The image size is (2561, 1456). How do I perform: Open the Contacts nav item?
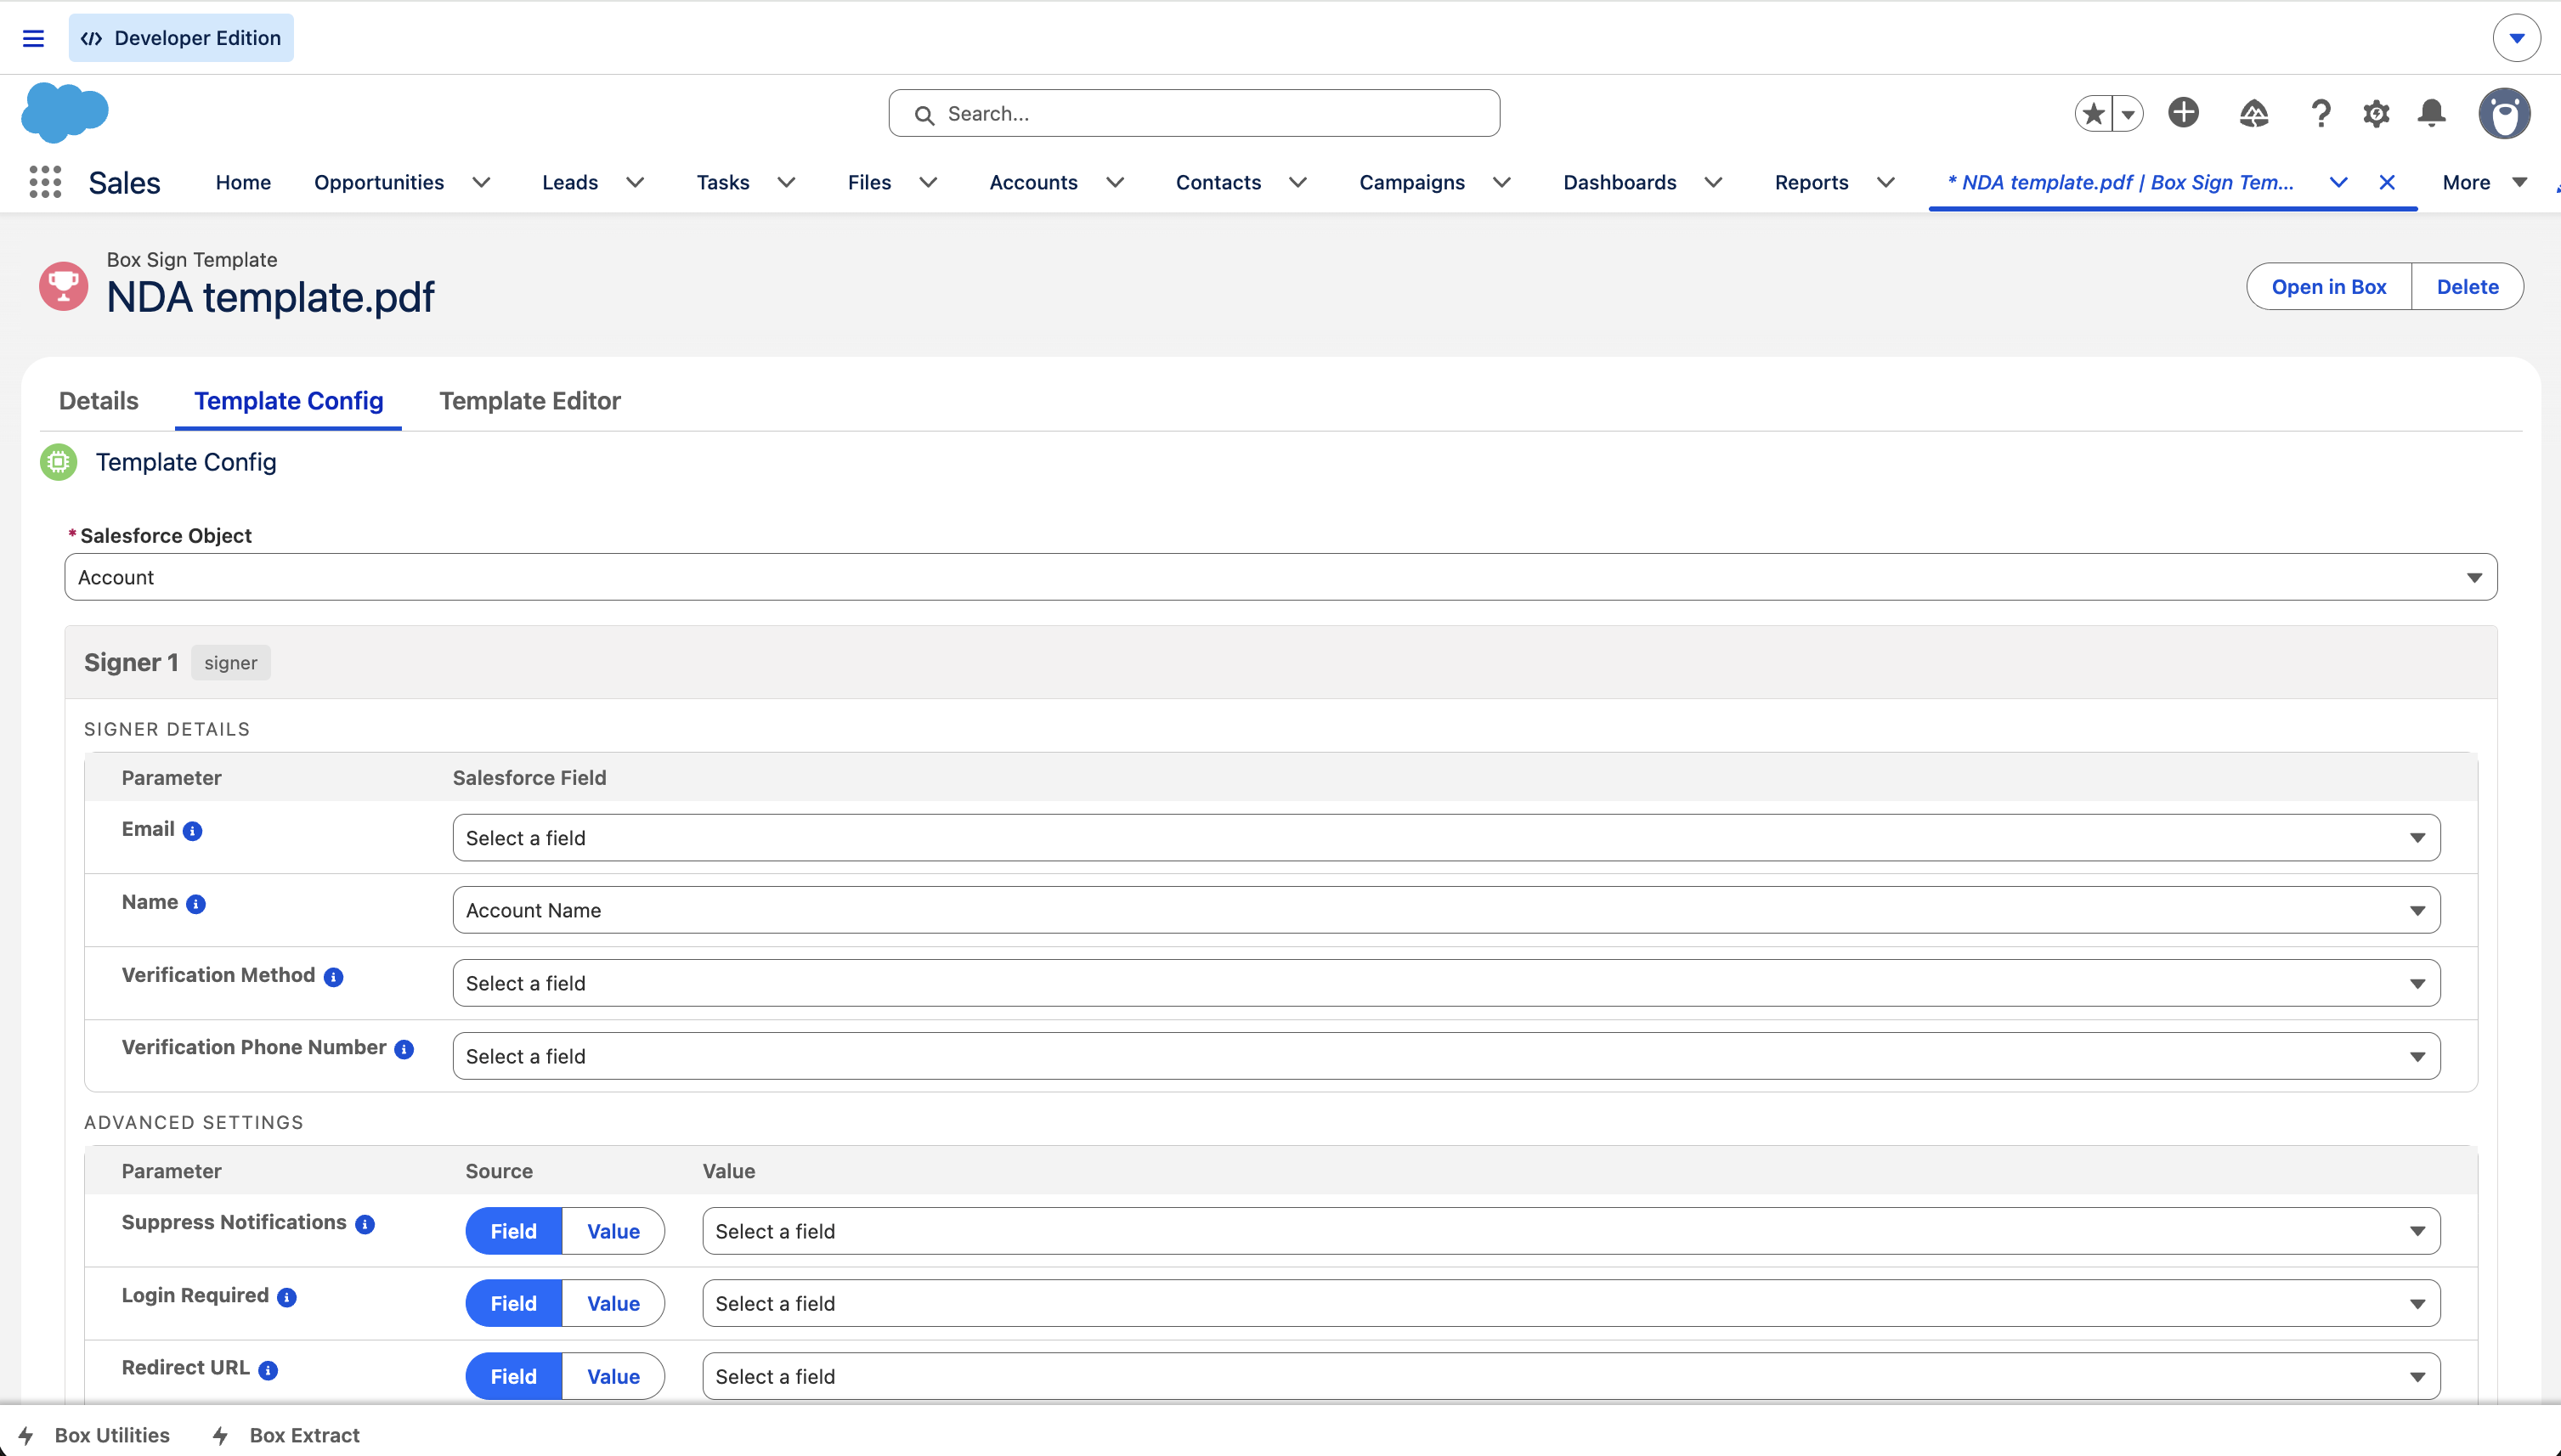pyautogui.click(x=1218, y=182)
